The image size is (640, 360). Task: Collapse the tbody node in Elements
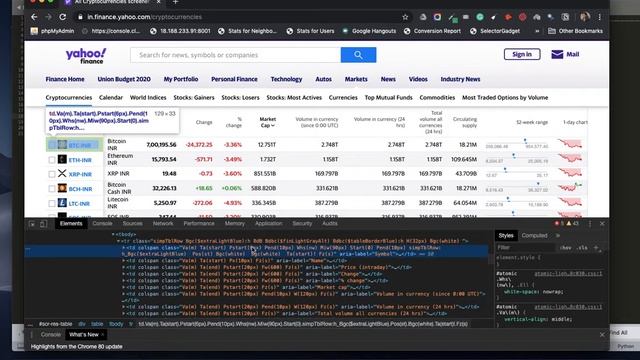tap(113, 234)
